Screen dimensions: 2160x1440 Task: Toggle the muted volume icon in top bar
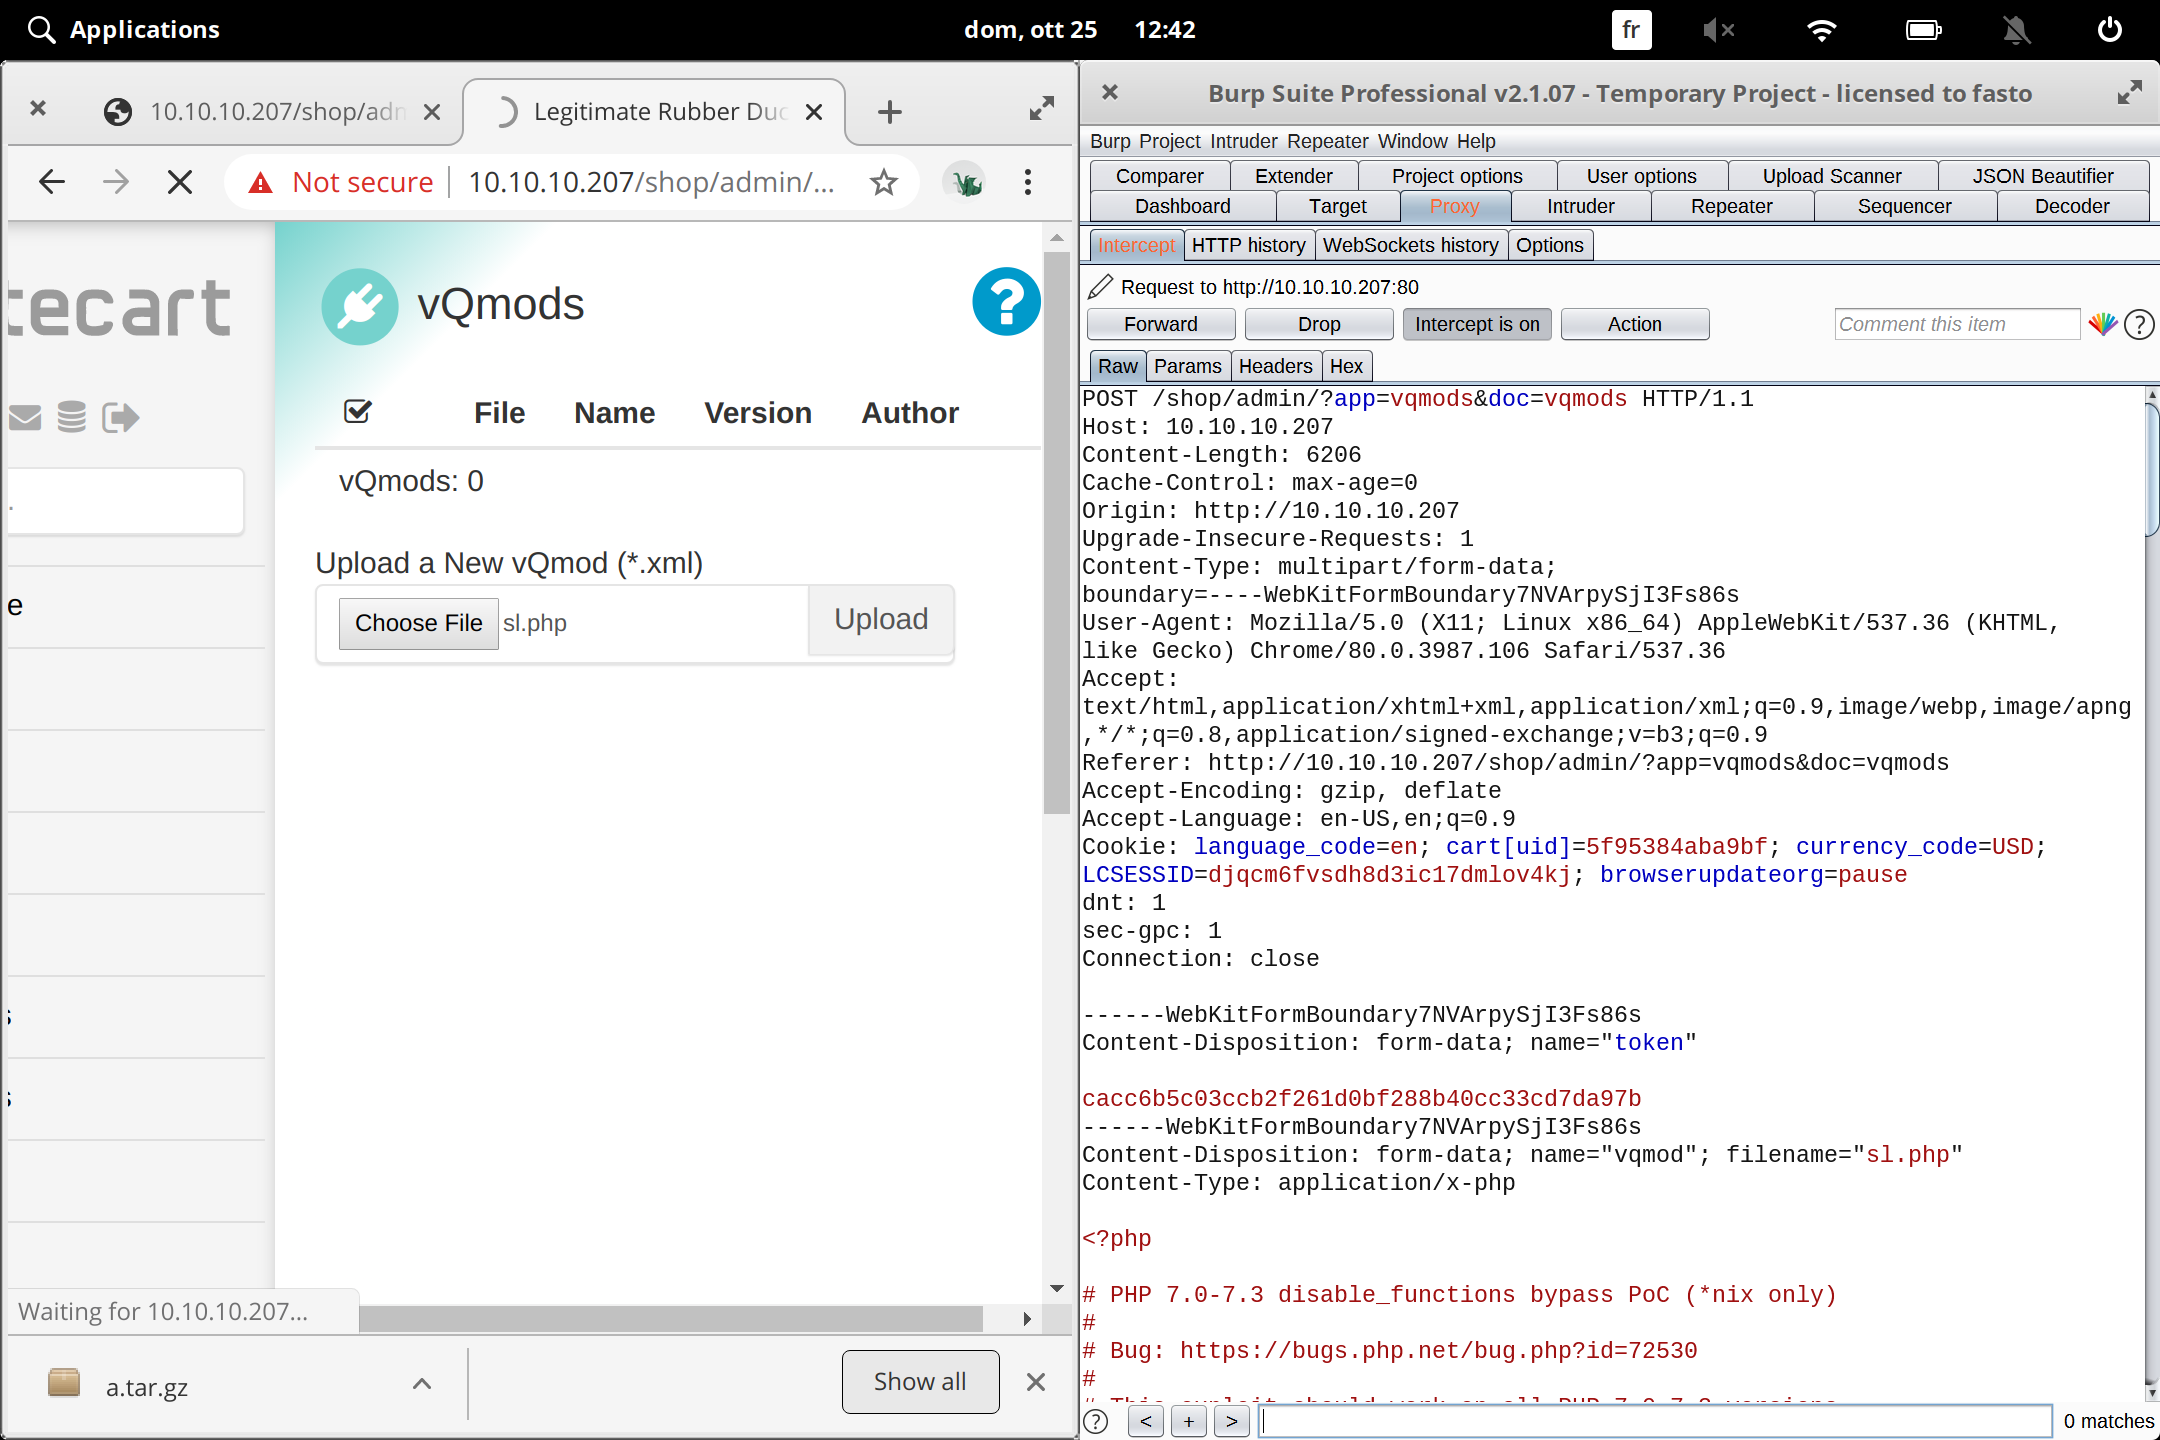point(1718,30)
